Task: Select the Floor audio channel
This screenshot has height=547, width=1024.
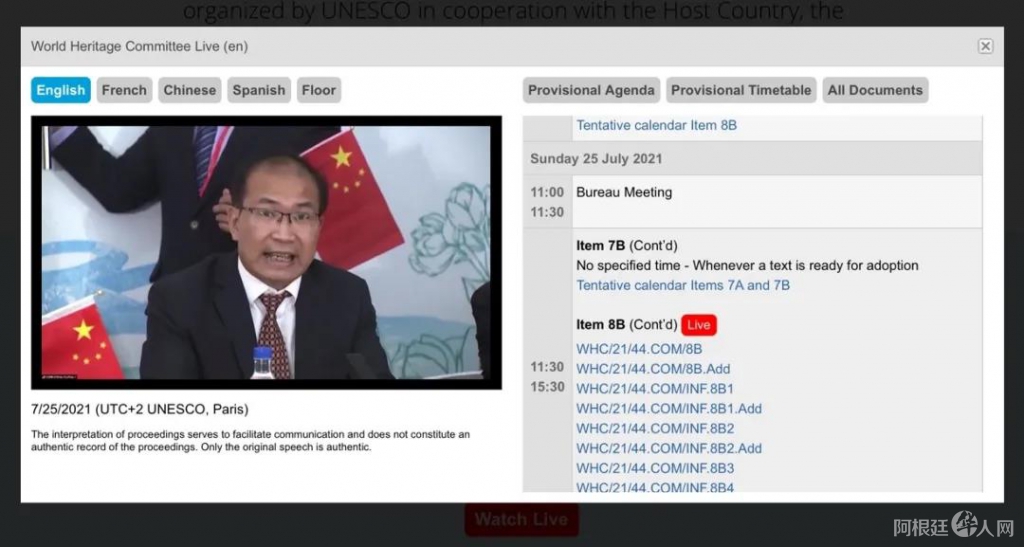Action: (318, 90)
